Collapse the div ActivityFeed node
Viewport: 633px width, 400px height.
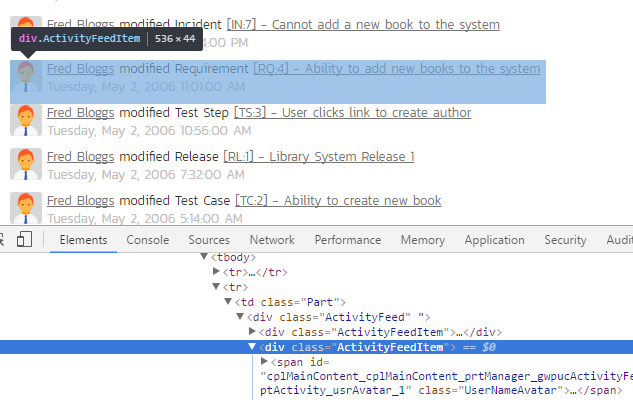[x=240, y=317]
